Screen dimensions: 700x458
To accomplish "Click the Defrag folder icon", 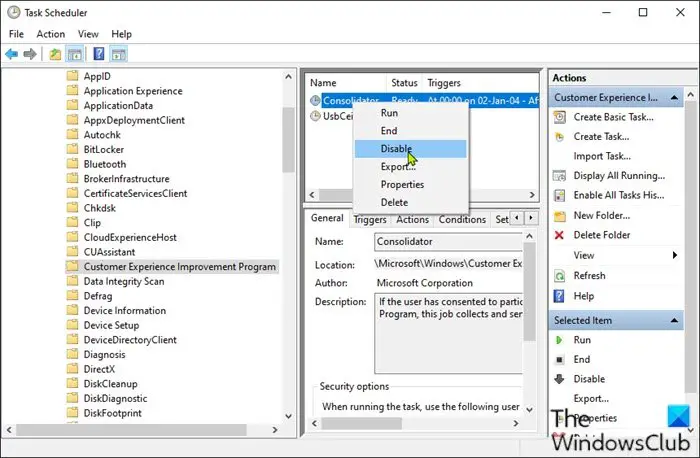I will click(x=72, y=296).
